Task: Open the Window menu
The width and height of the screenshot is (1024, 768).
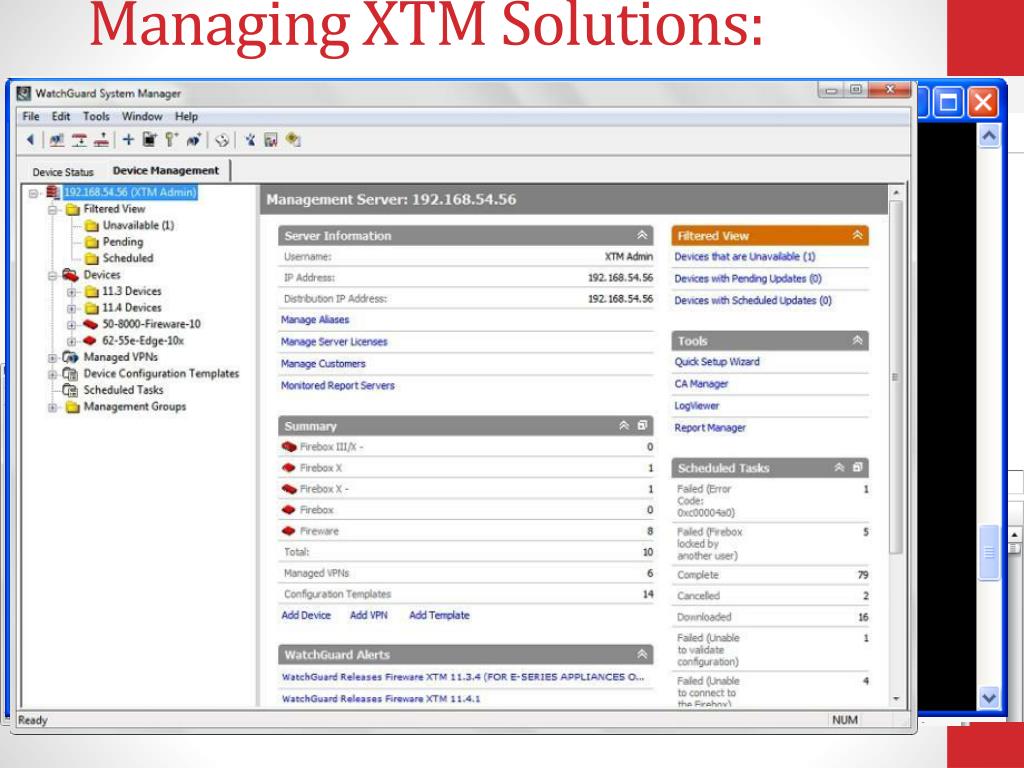Action: coord(142,116)
